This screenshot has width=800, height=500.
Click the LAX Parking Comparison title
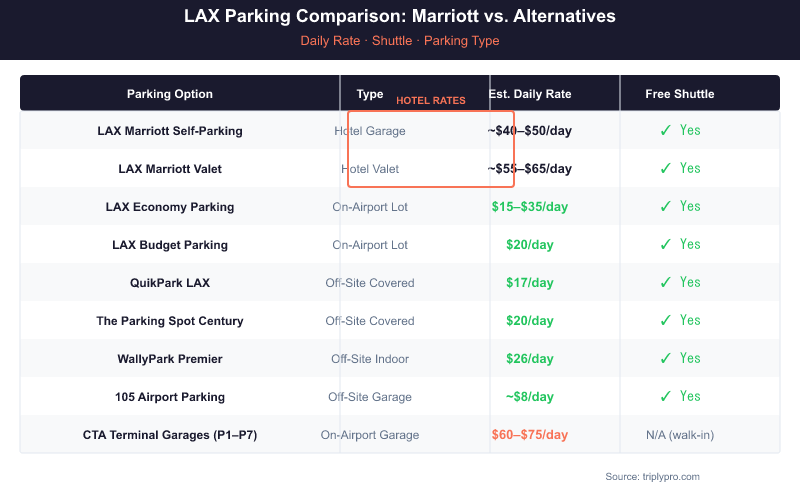coord(400,17)
